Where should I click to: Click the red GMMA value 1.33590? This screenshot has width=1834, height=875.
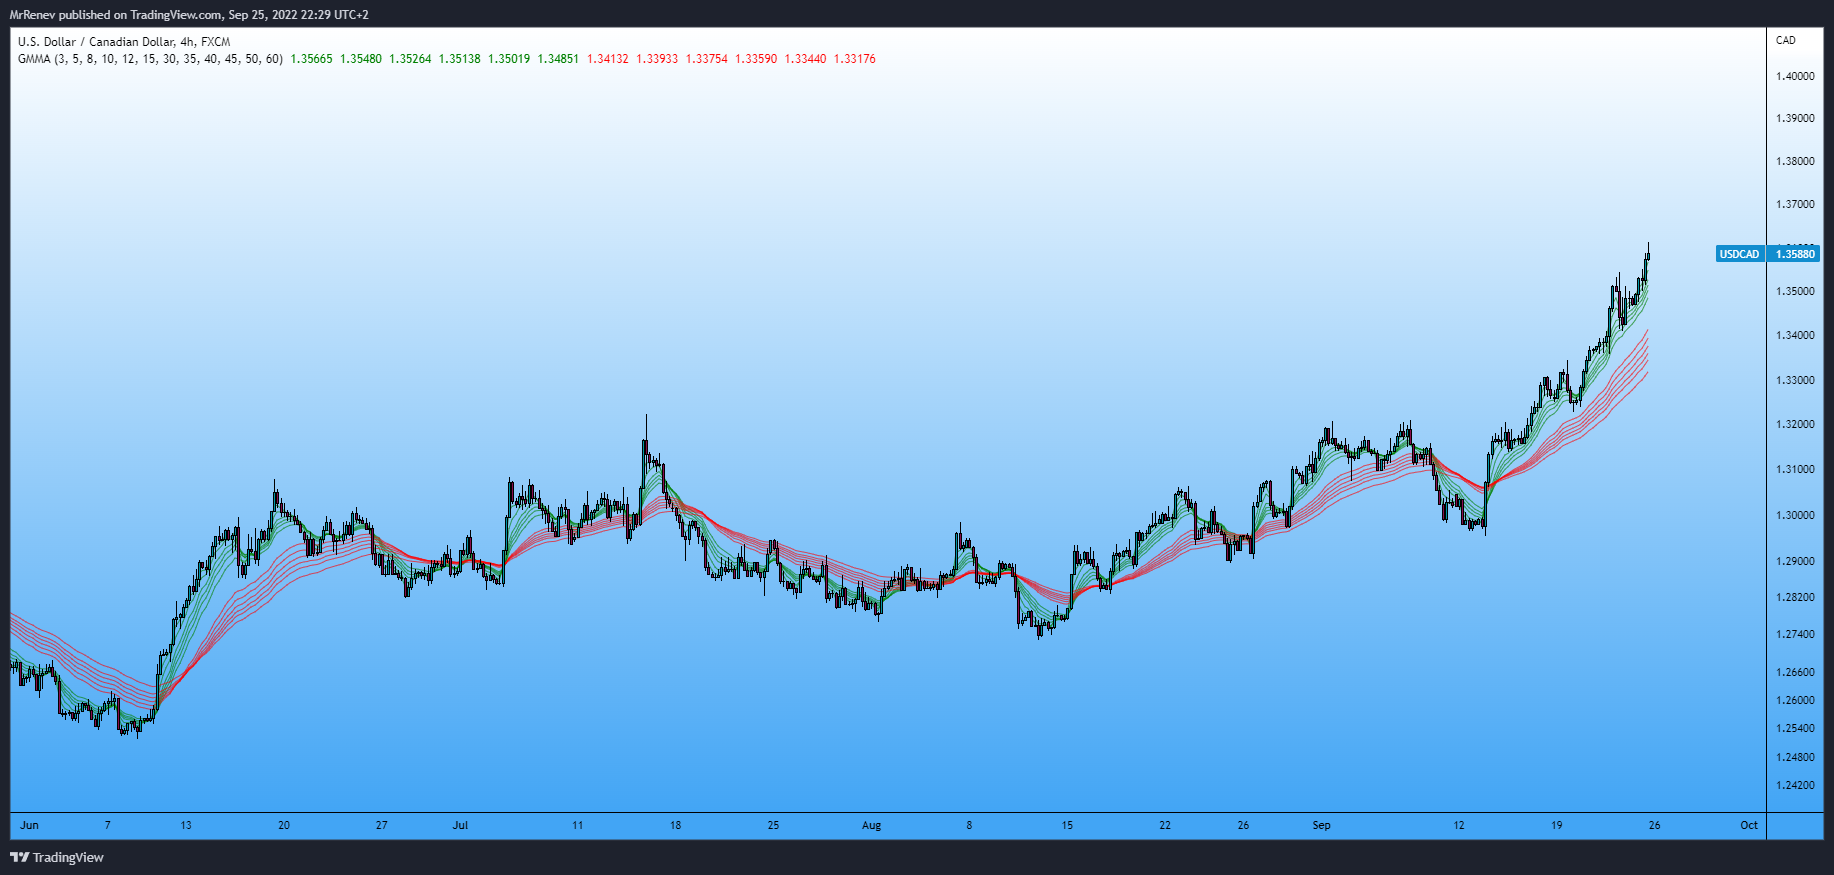(756, 59)
